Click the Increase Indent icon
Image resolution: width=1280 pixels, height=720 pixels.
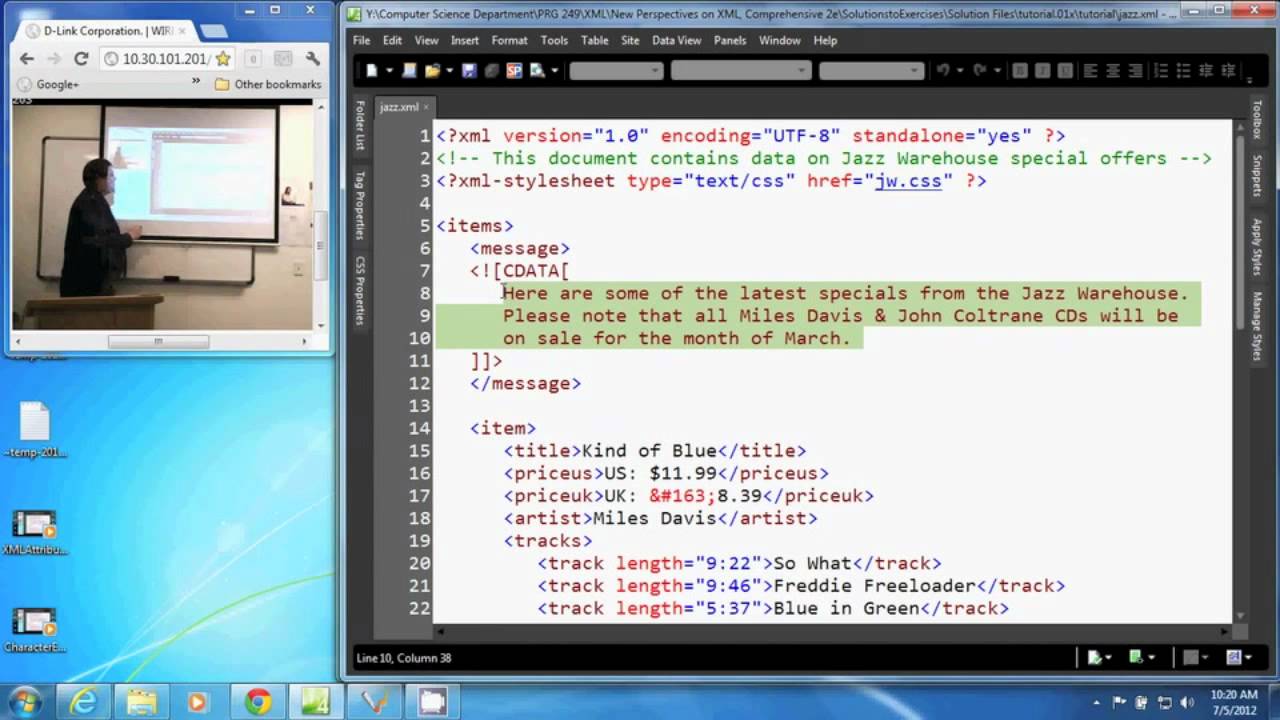point(1229,70)
